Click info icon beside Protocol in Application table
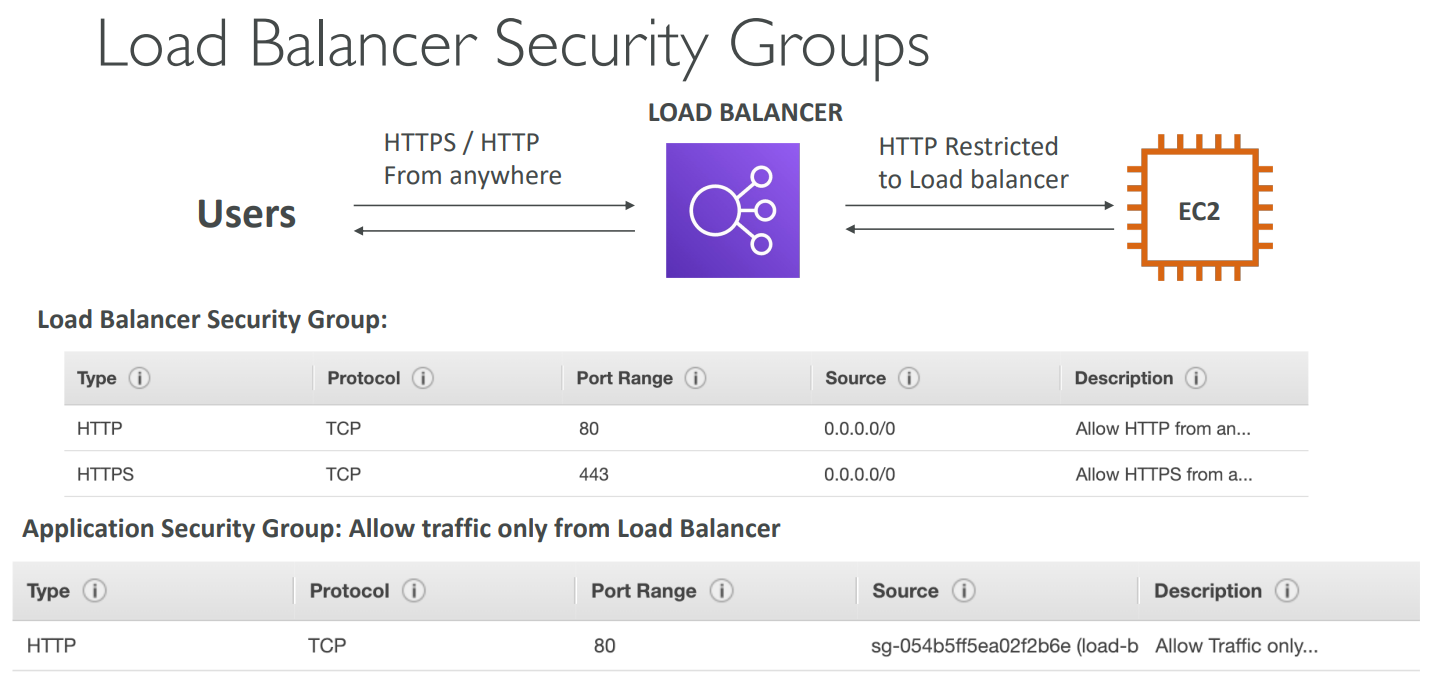1431x683 pixels. click(x=413, y=591)
